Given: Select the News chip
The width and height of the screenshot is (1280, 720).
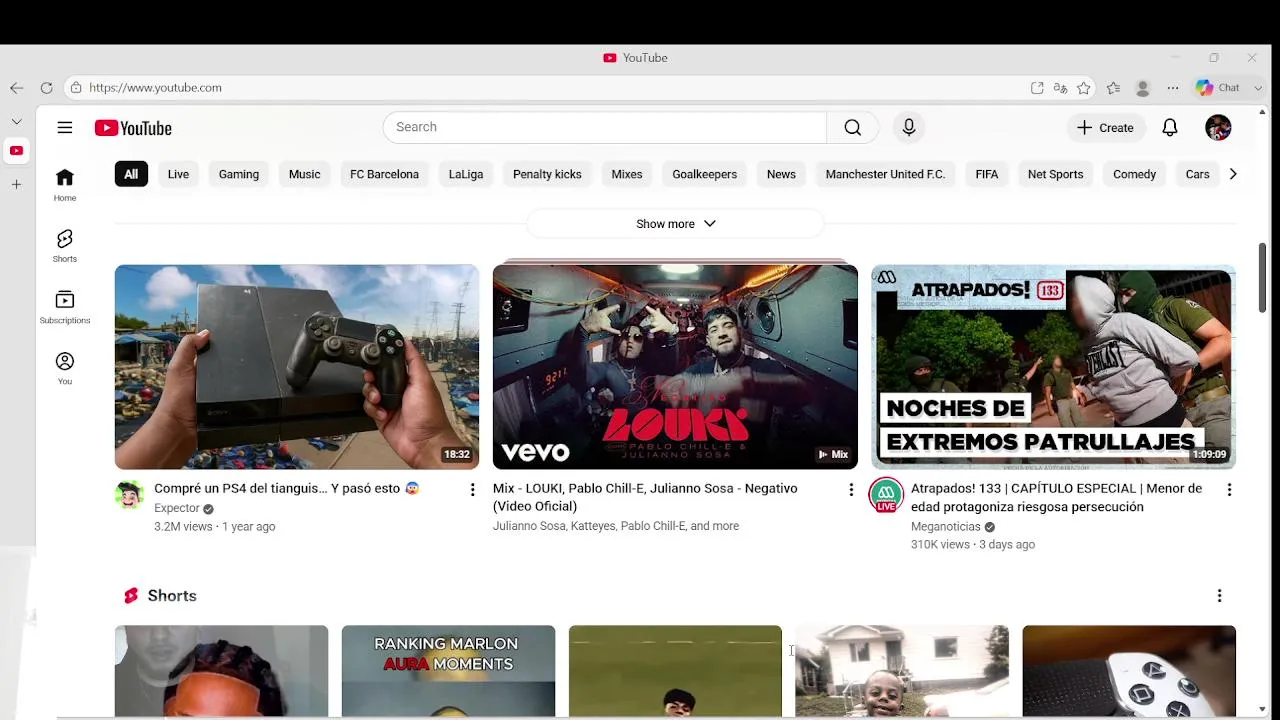Looking at the screenshot, I should coord(781,174).
